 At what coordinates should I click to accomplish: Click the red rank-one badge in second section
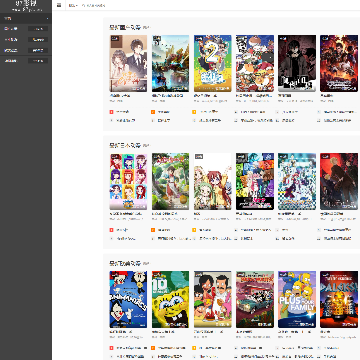pos(111,230)
